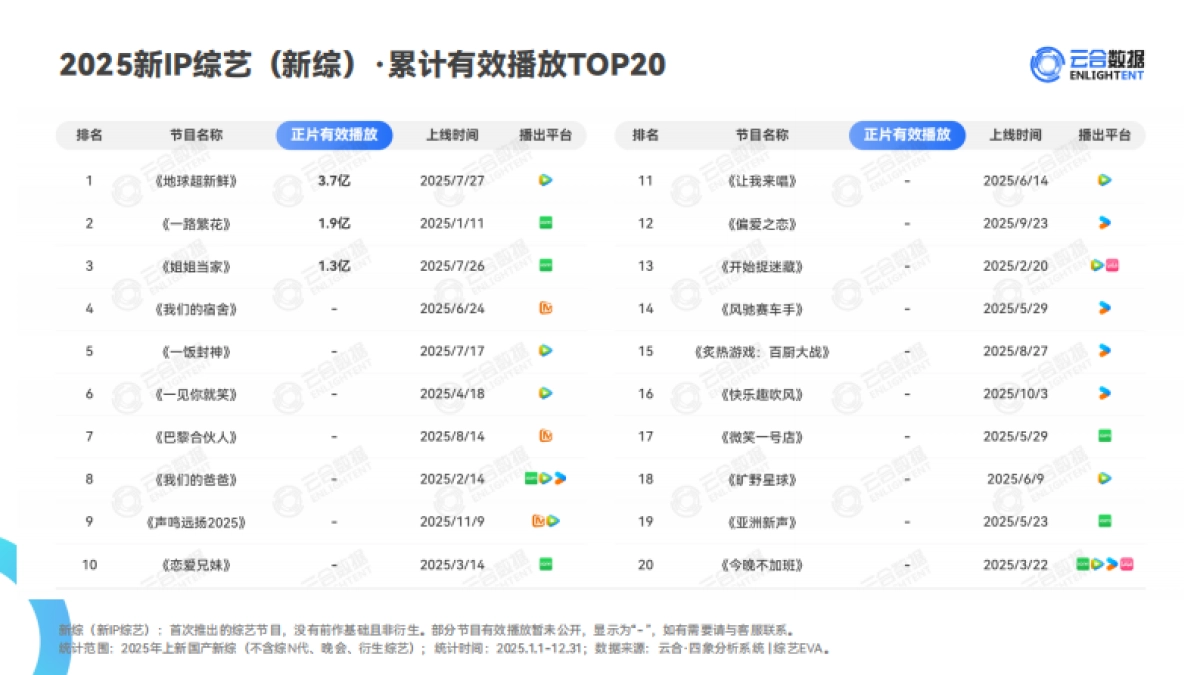Click the iQiyi icon for 《亚洲新声》

[x=1104, y=521]
